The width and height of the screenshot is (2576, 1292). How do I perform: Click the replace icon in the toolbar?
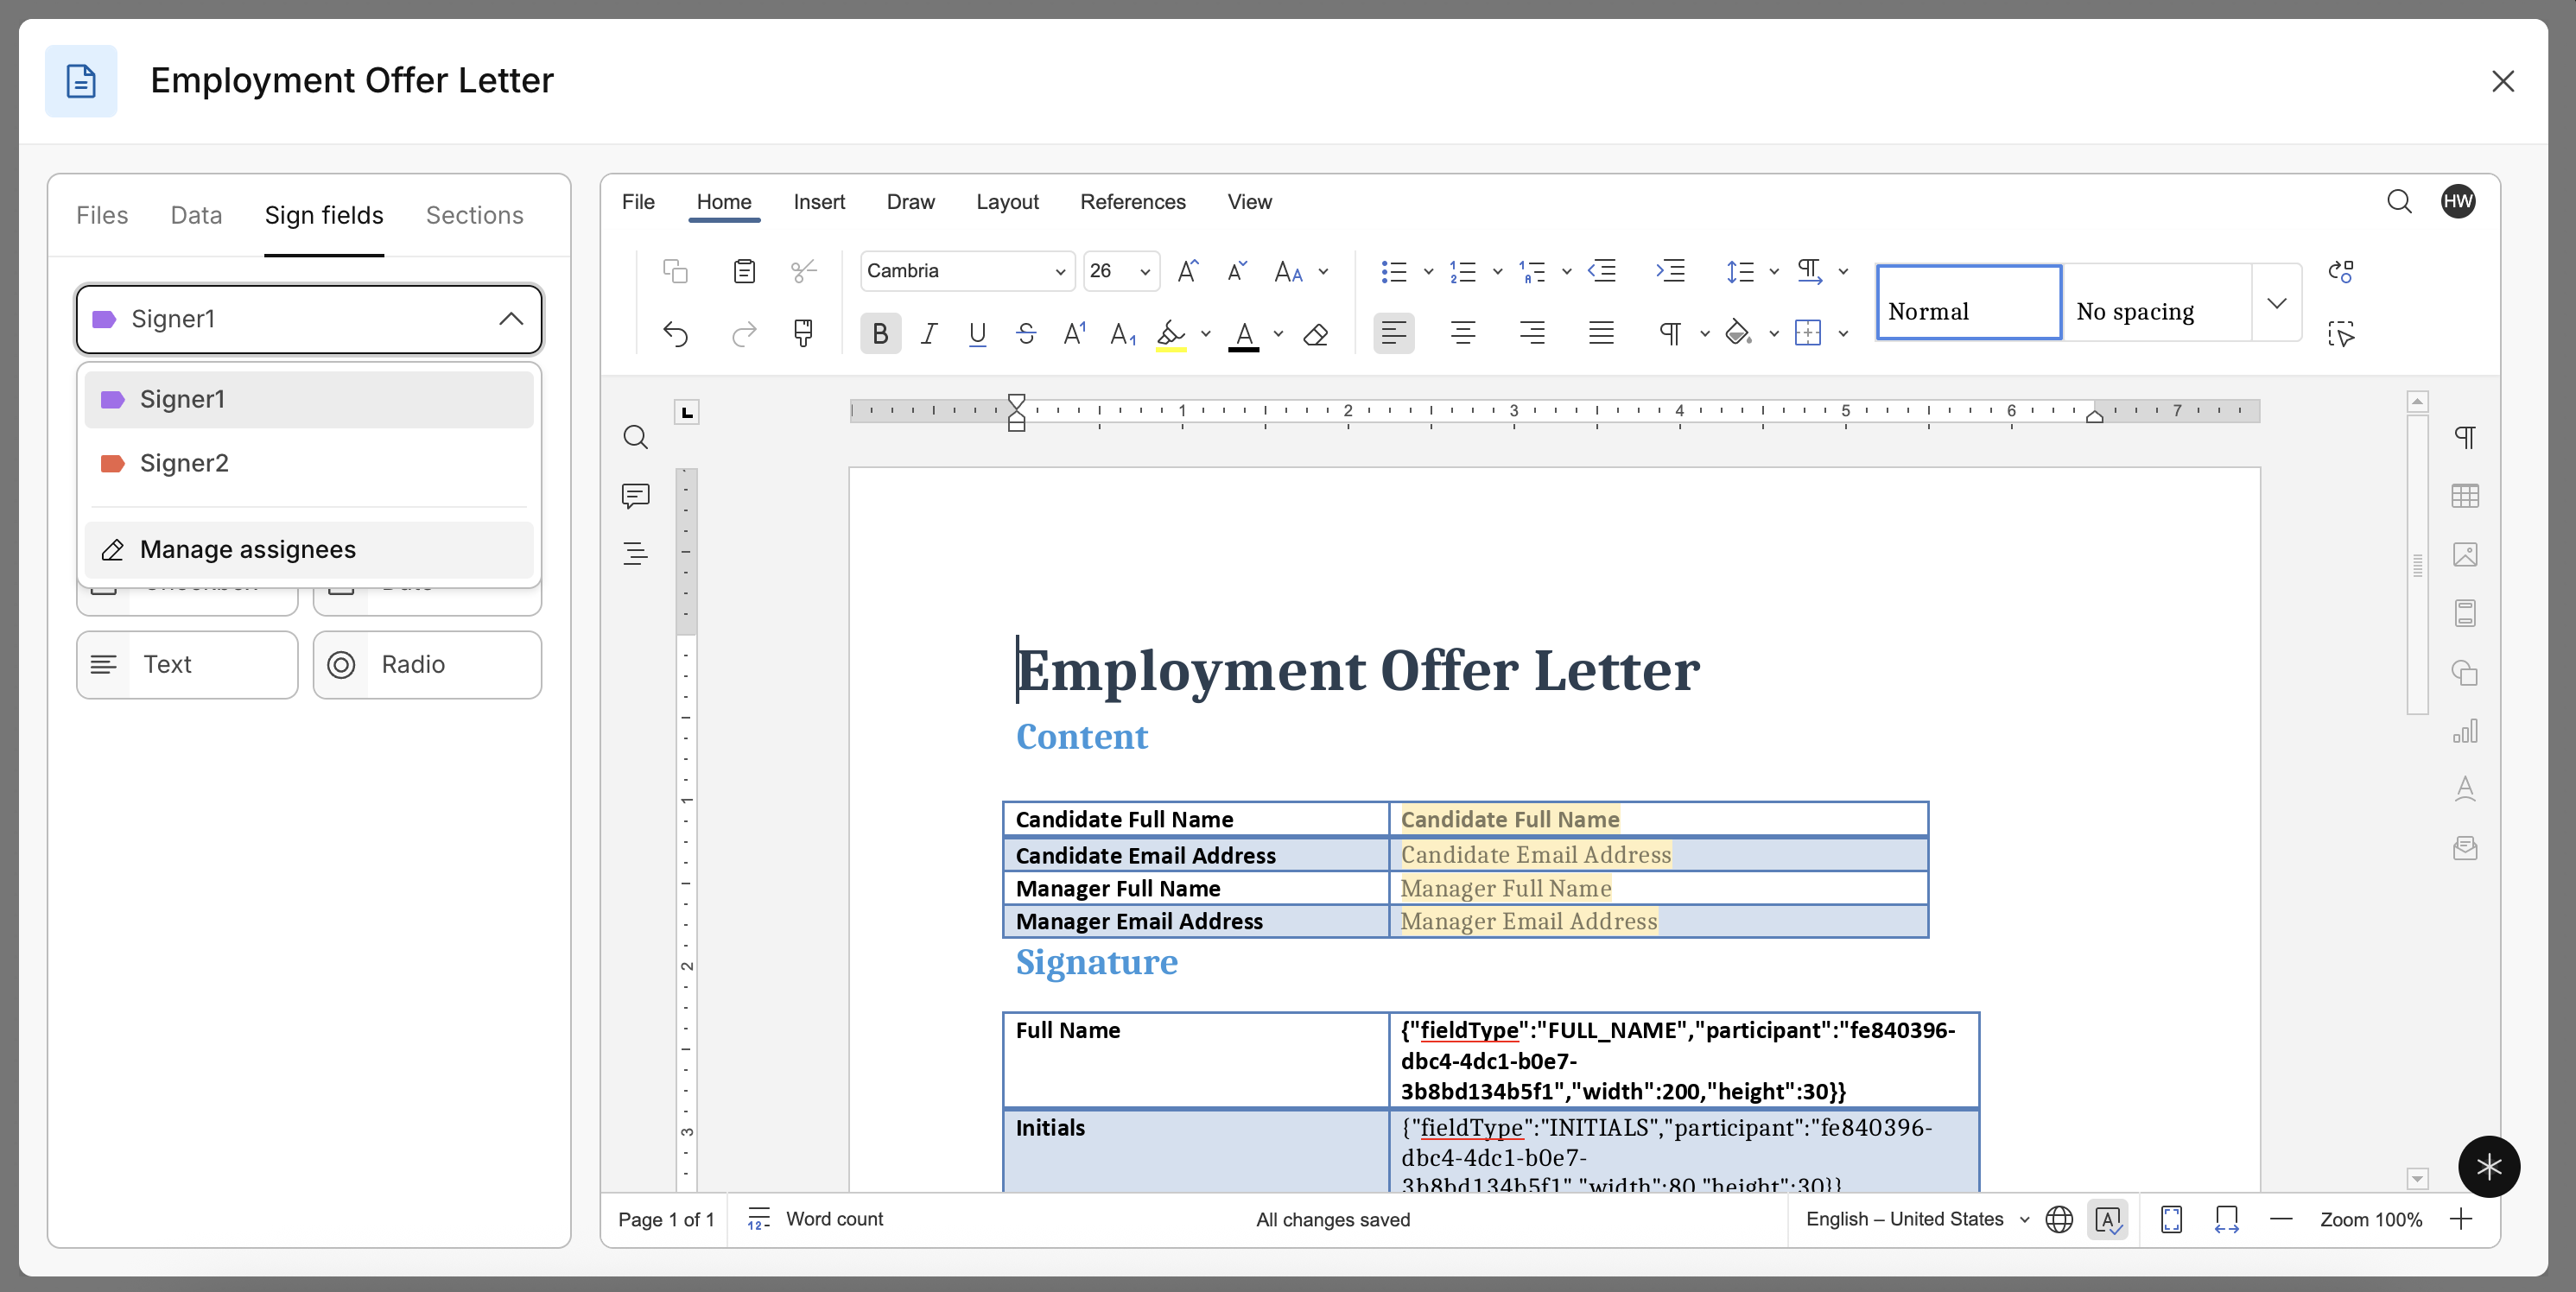coord(2341,271)
